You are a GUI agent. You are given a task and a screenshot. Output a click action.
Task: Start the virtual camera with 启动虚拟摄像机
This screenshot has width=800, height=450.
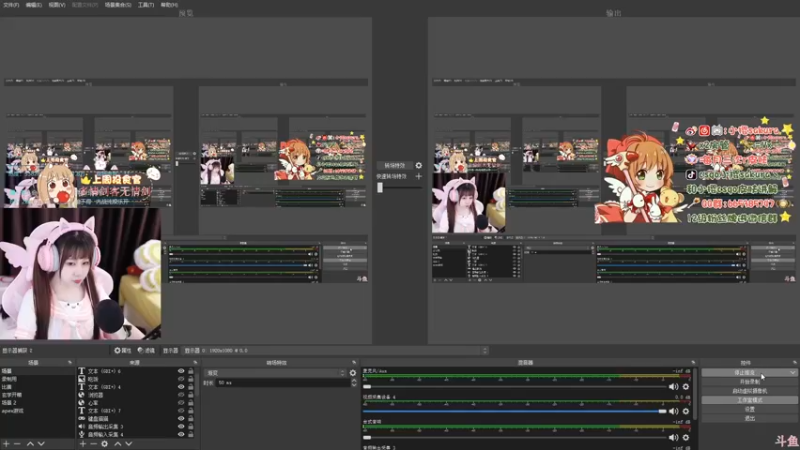click(749, 391)
